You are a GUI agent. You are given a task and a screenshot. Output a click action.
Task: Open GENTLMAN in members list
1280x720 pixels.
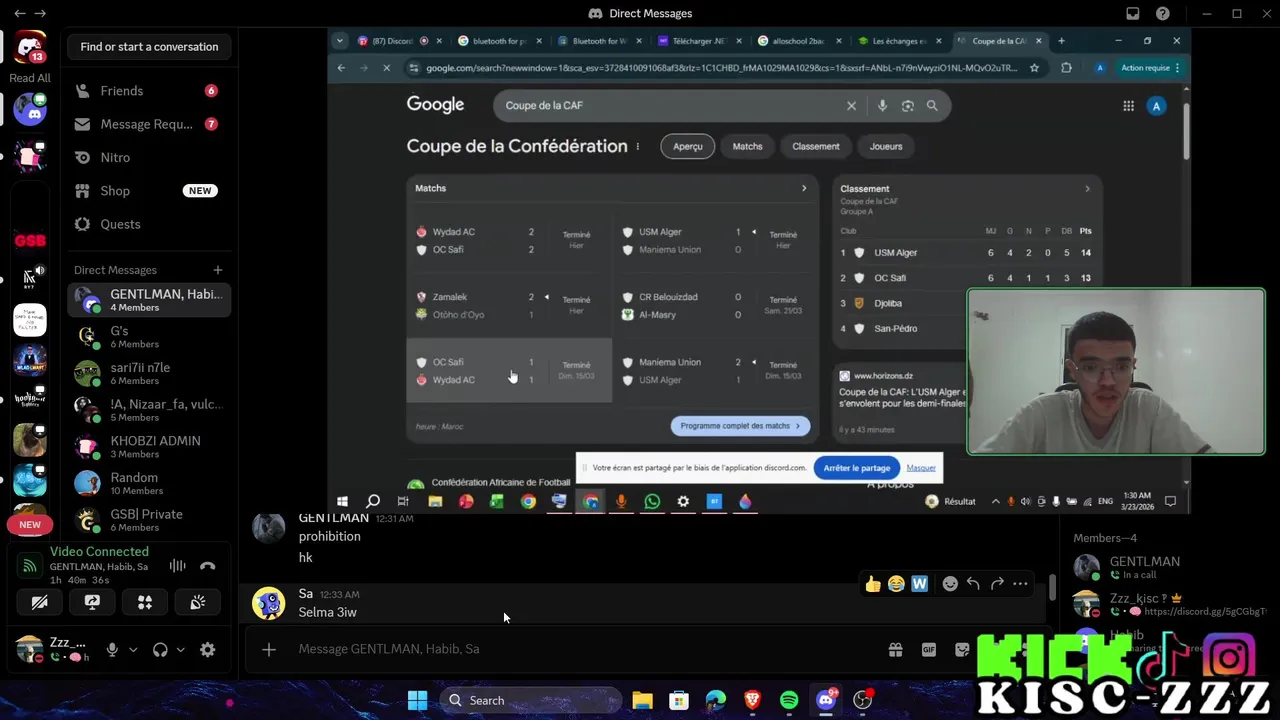(1165, 567)
